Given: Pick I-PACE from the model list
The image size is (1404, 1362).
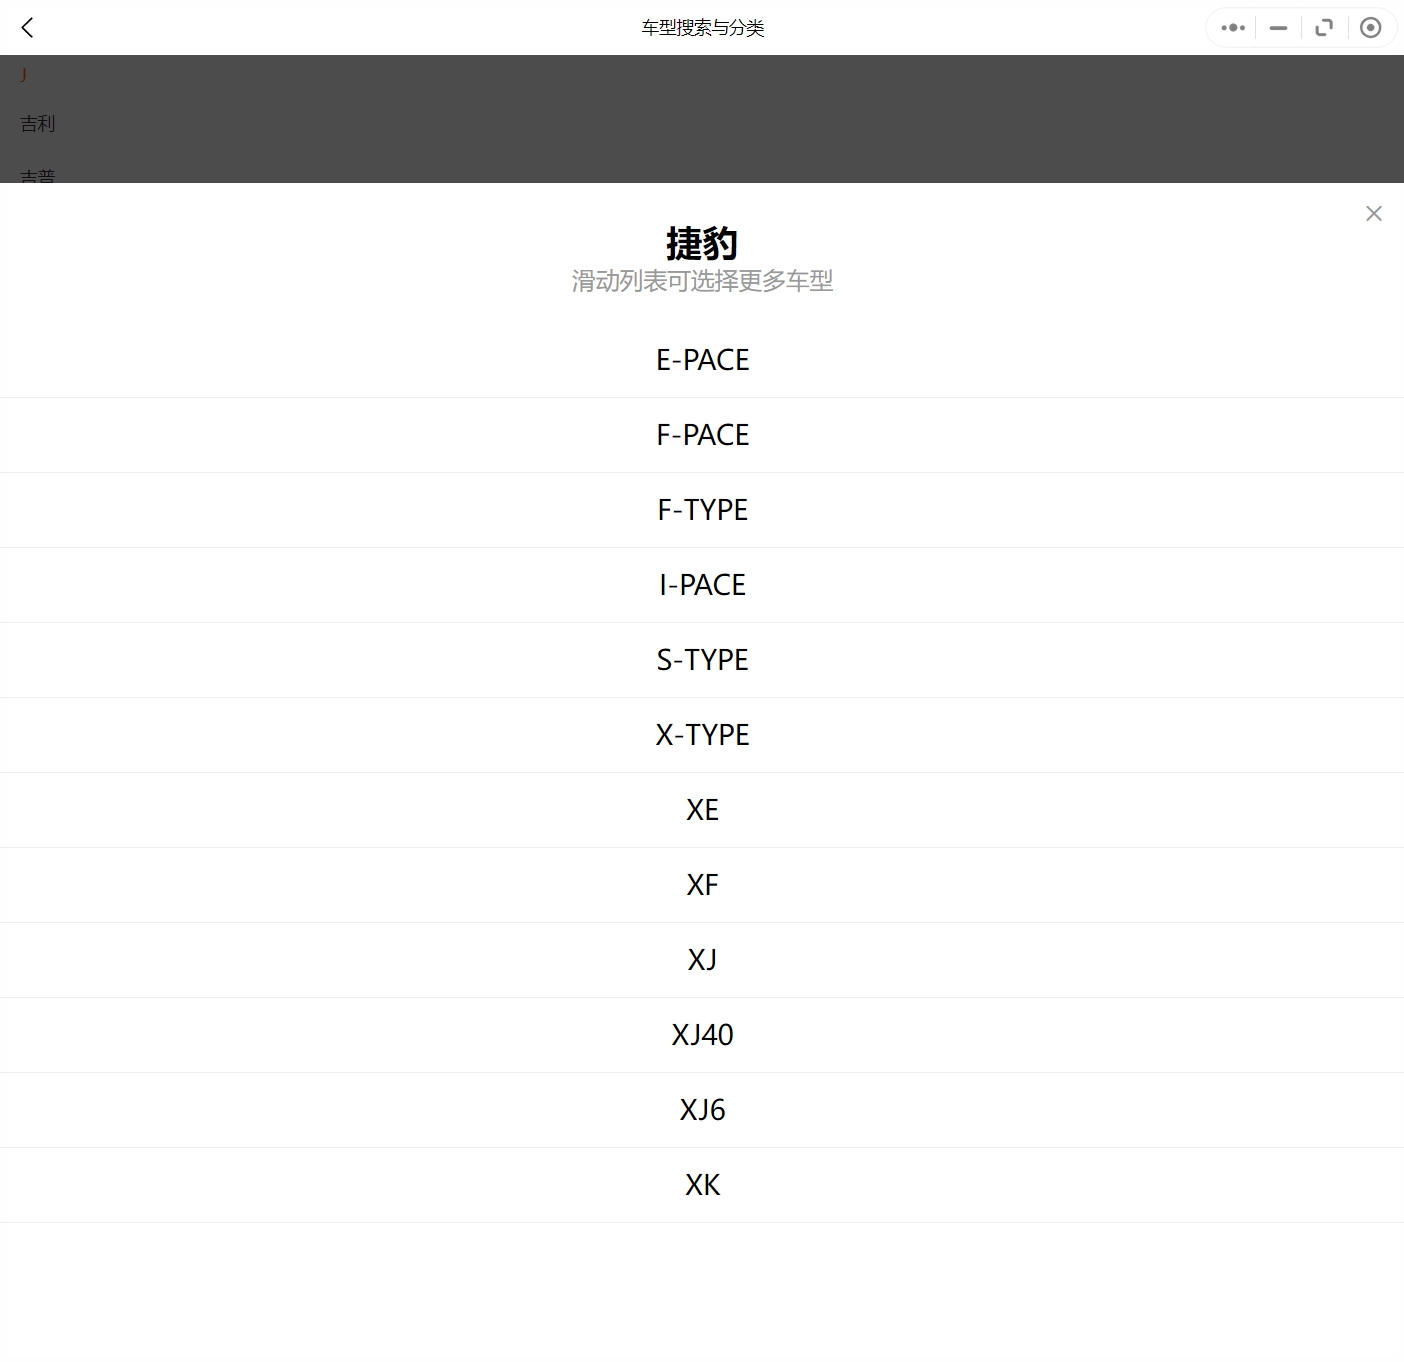Looking at the screenshot, I should point(702,585).
